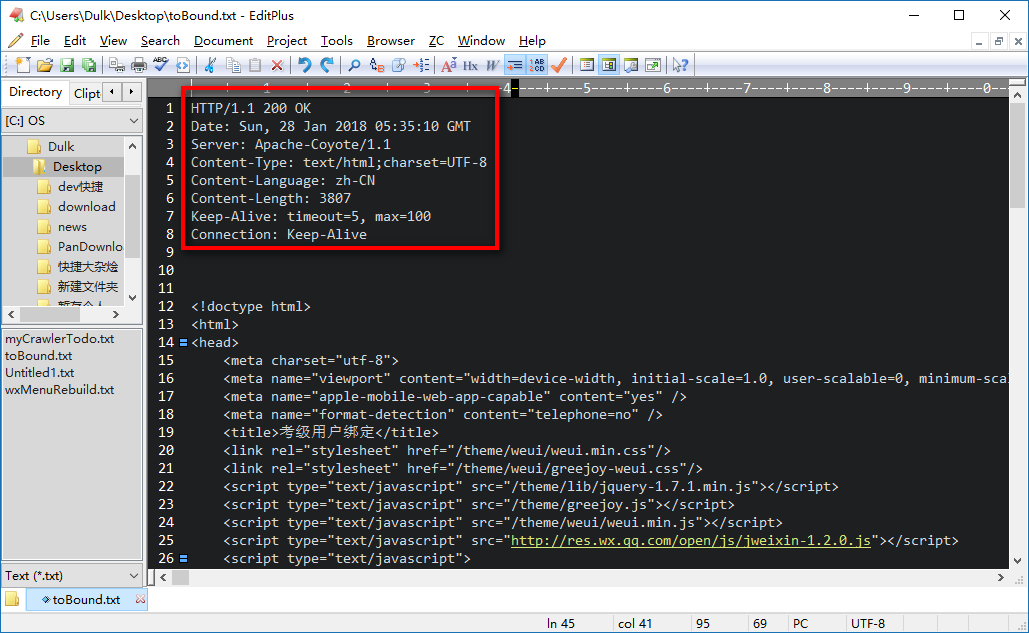Image resolution: width=1029 pixels, height=633 pixels.
Task: Click the Find in Files icon
Action: coord(399,65)
